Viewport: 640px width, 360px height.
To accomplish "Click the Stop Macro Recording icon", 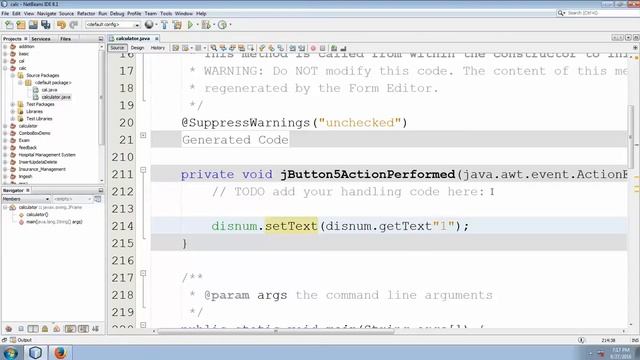I will click(x=322, y=48).
